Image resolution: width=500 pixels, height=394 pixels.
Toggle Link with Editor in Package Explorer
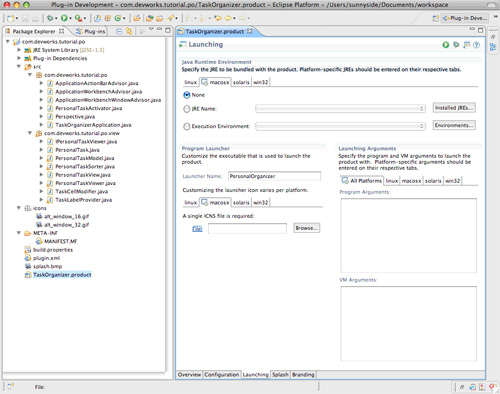tap(129, 31)
